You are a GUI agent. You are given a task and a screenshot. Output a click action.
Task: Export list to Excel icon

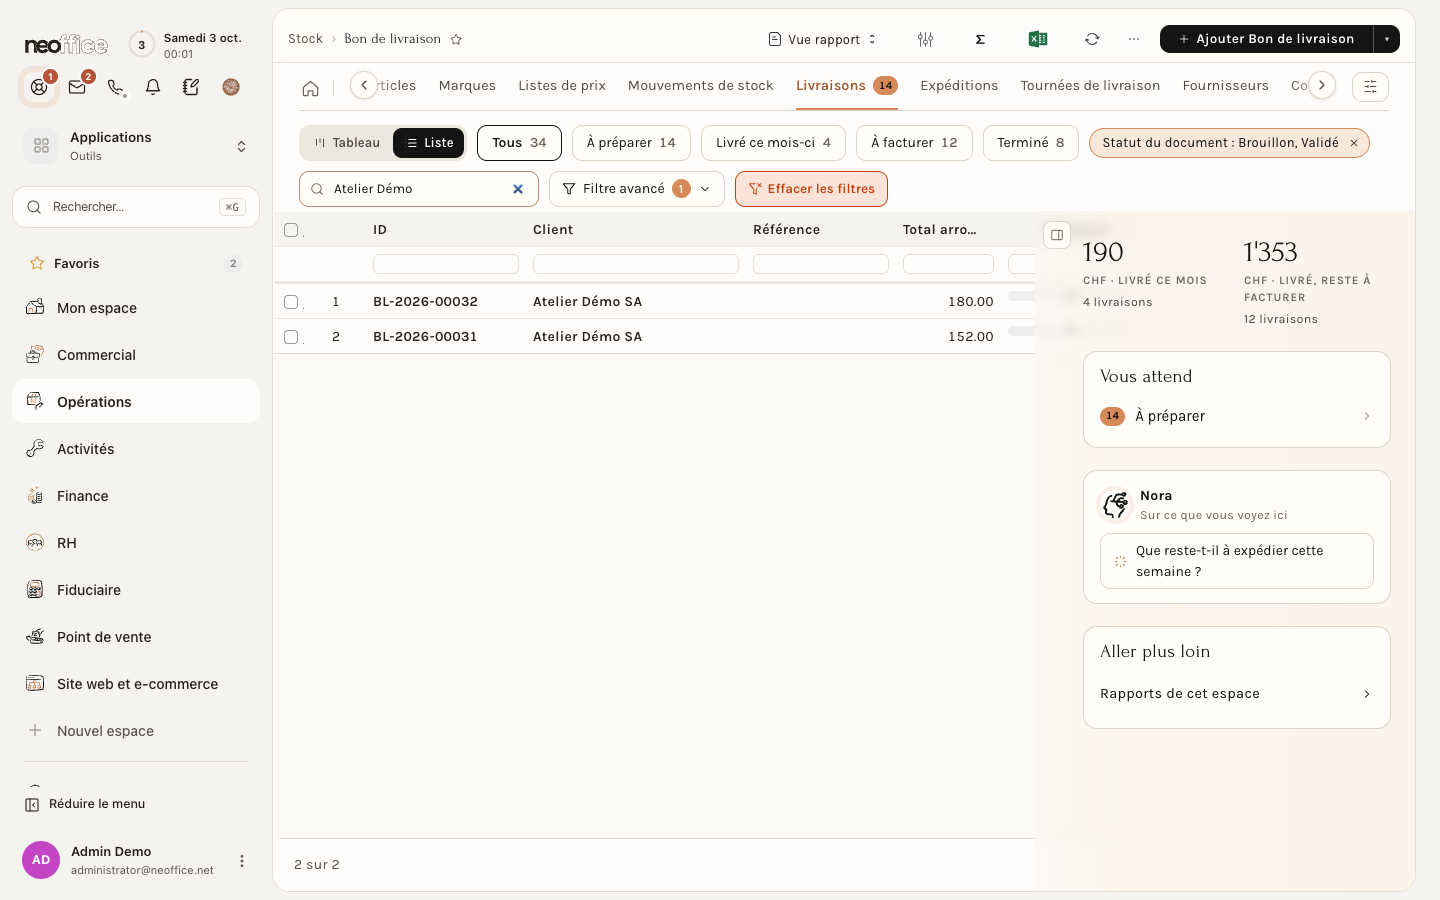(x=1037, y=39)
